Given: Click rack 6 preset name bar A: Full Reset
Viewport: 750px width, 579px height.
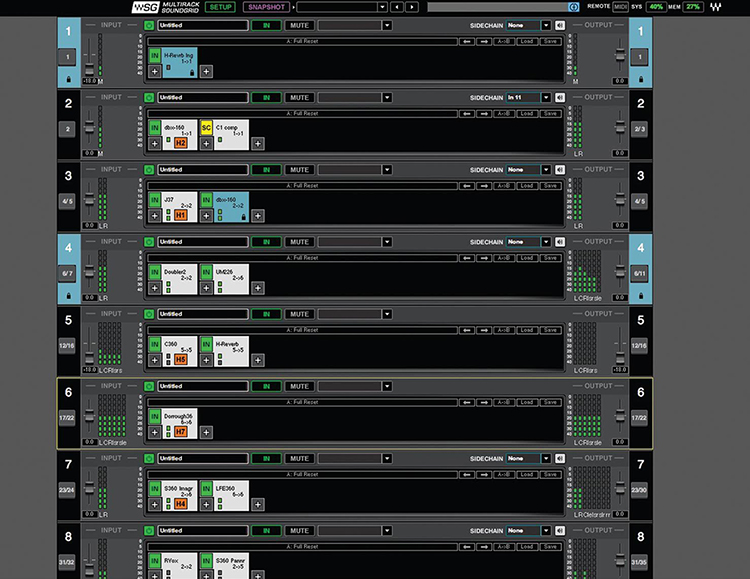Looking at the screenshot, I should tap(302, 402).
